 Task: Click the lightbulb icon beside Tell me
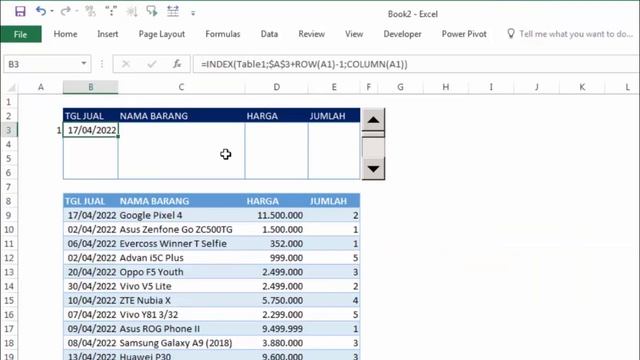click(511, 33)
